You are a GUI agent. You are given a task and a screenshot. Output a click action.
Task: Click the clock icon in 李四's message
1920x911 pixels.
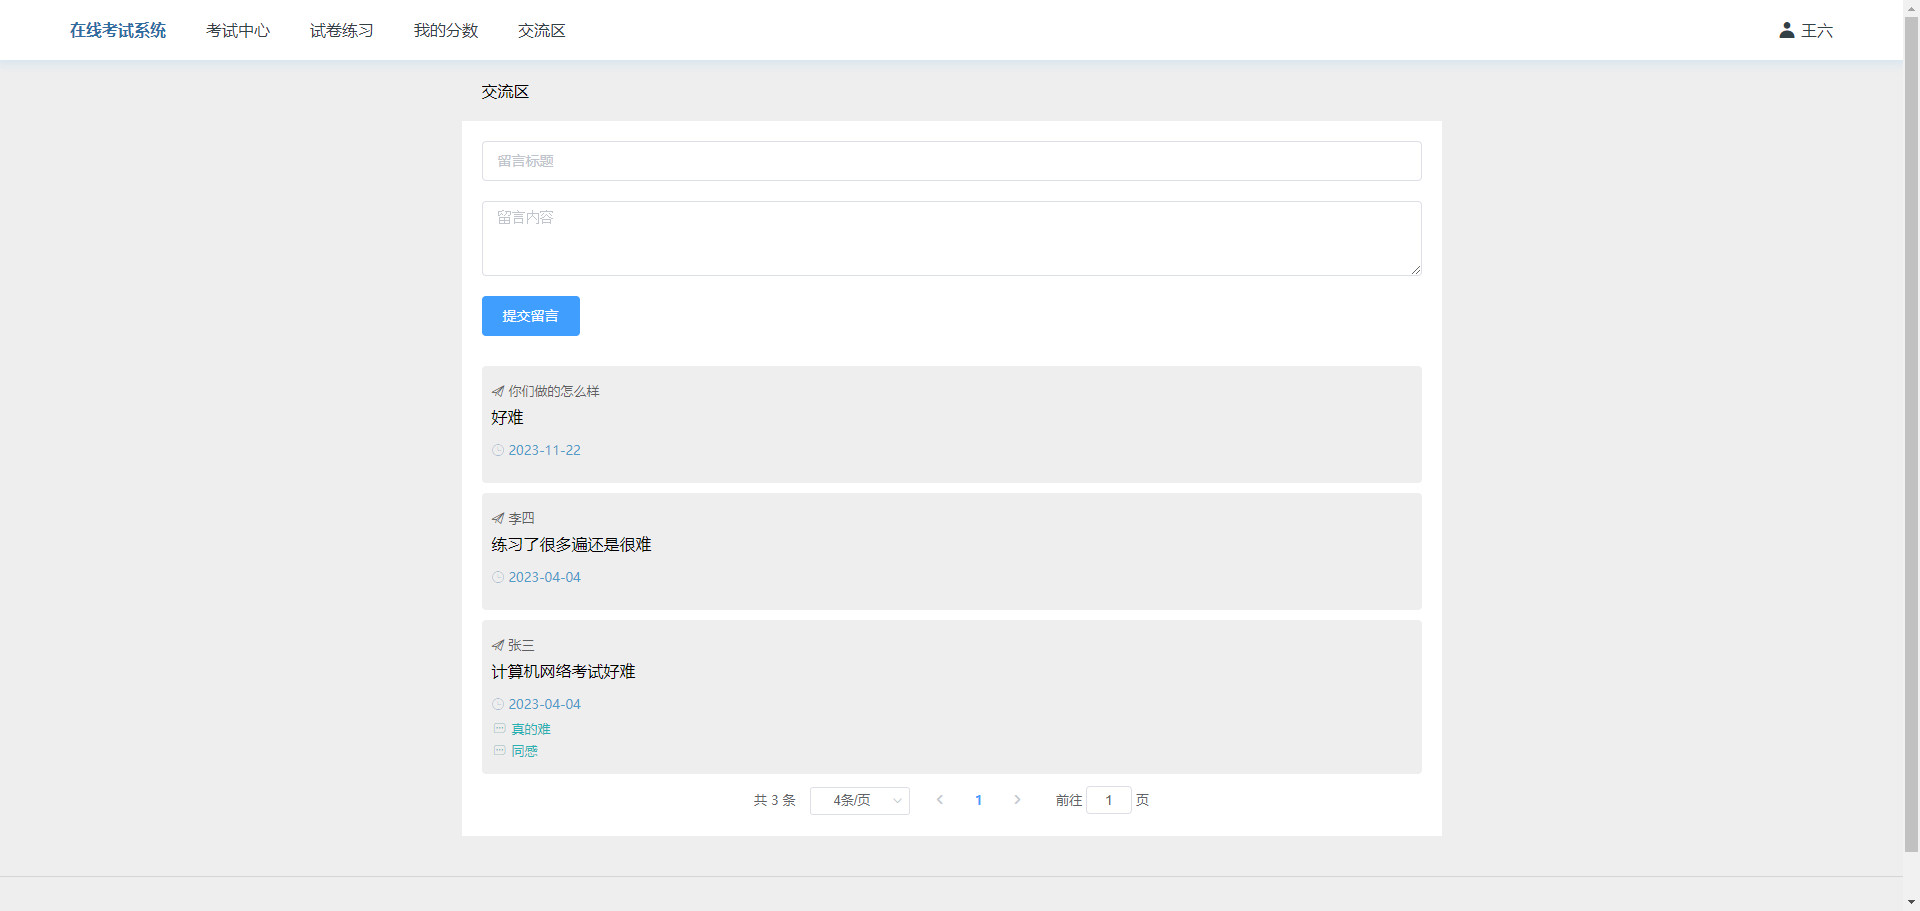498,577
